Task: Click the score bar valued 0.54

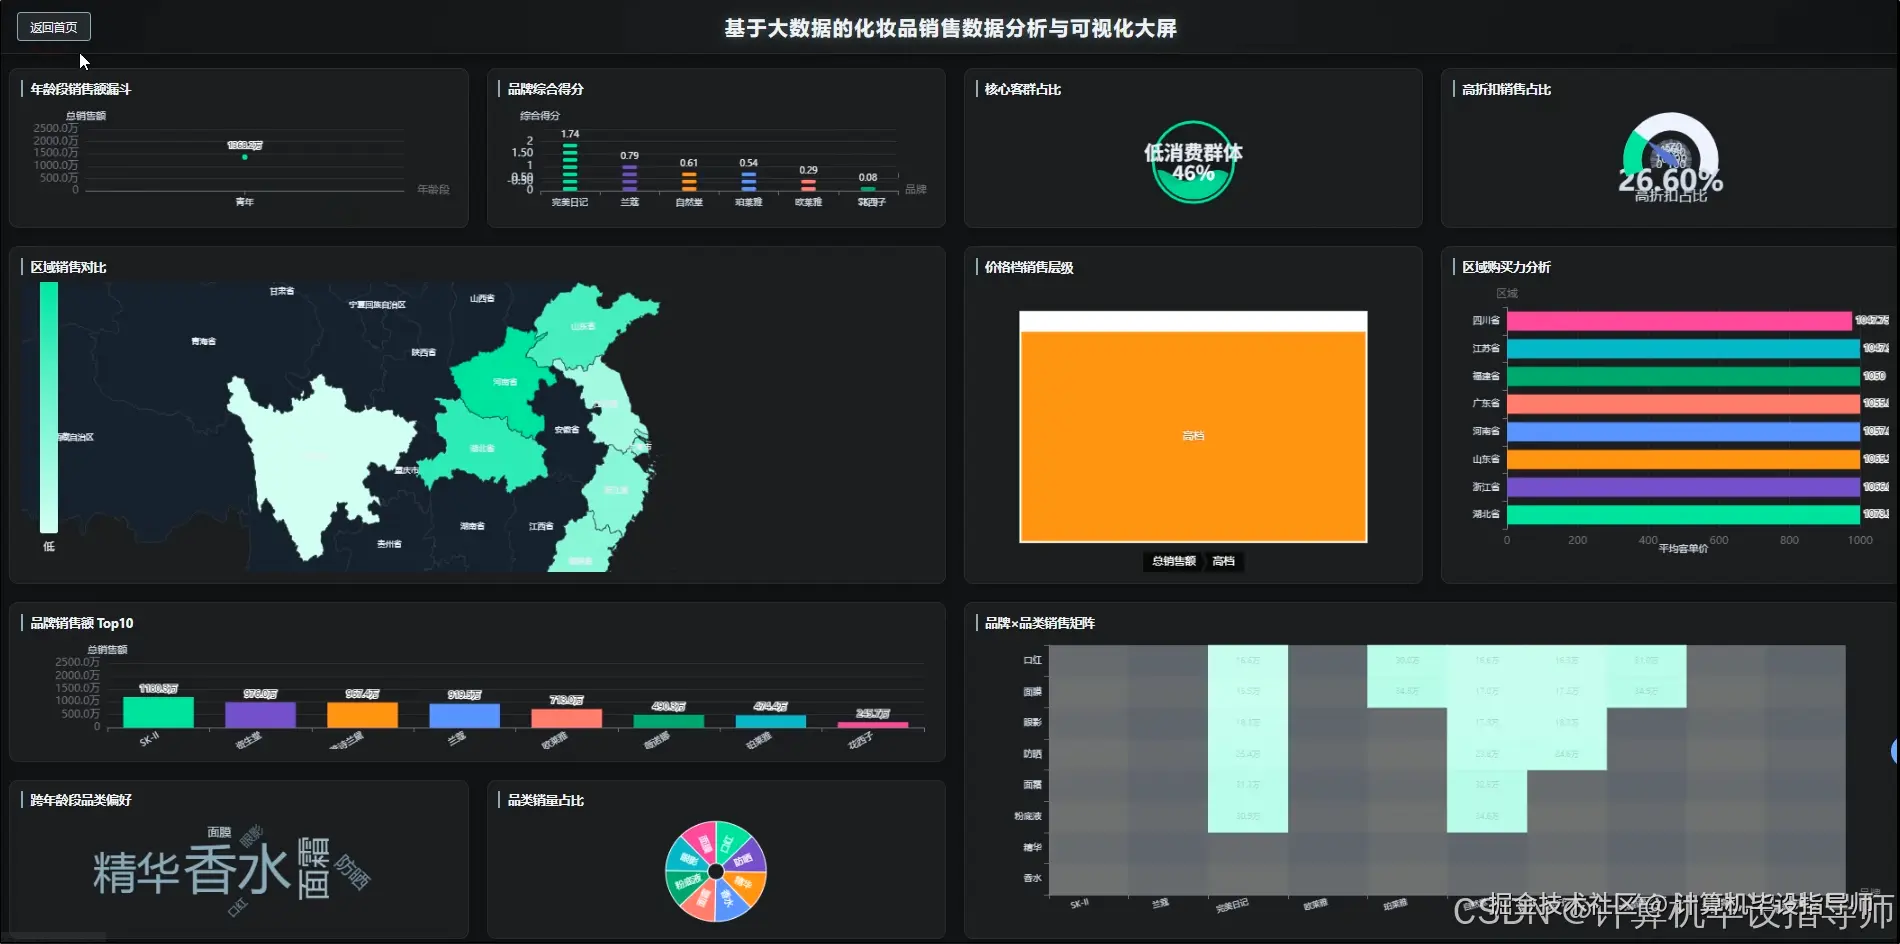Action: click(x=749, y=181)
